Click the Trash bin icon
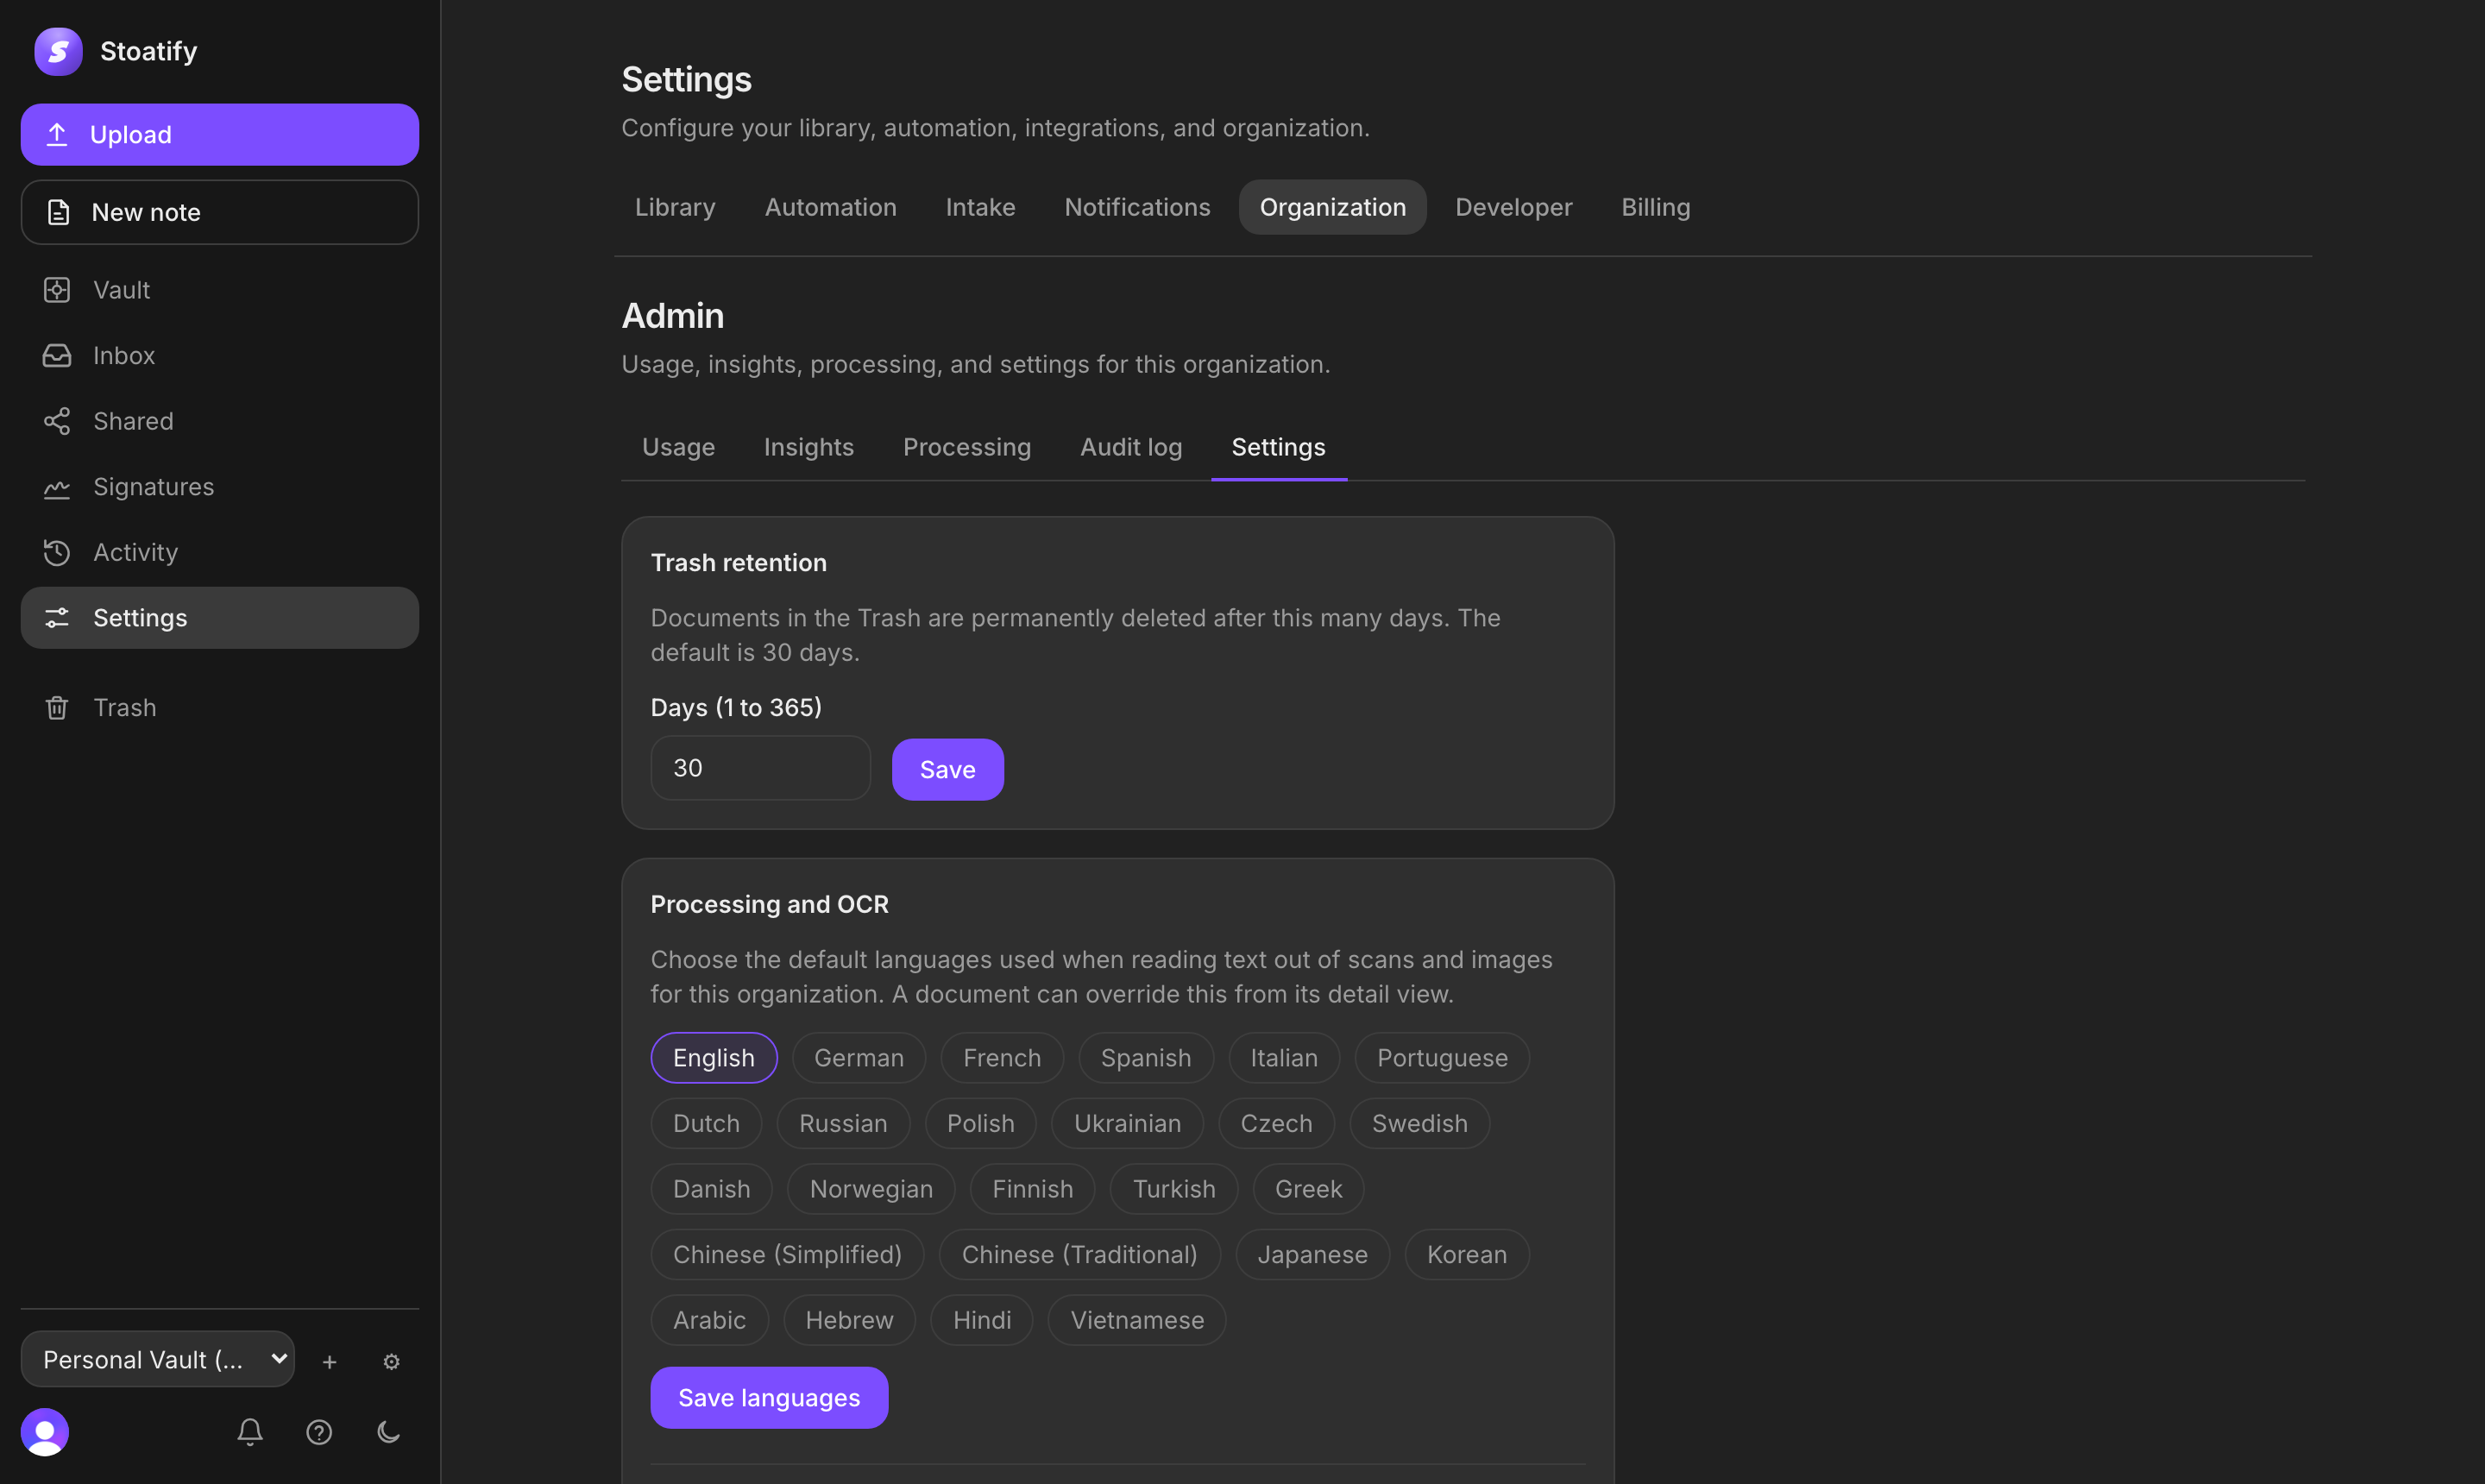 click(57, 708)
